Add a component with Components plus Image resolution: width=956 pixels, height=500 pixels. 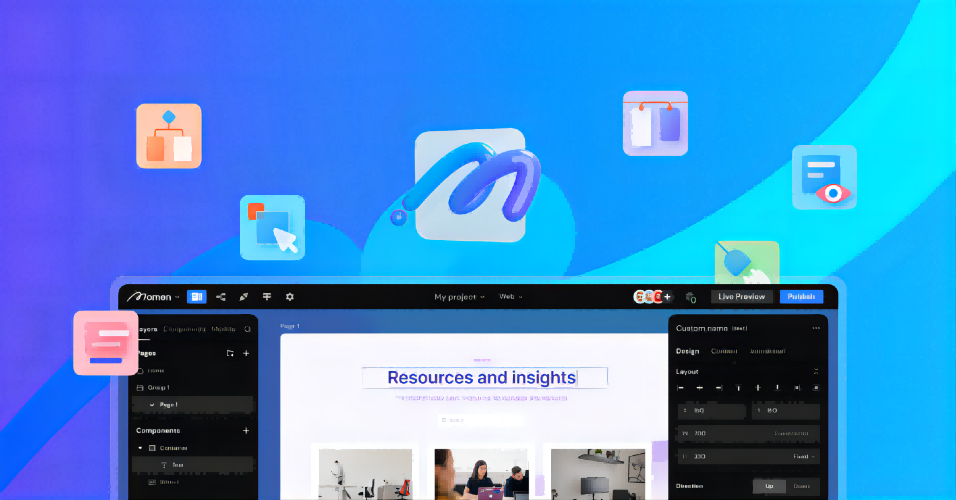[x=246, y=430]
